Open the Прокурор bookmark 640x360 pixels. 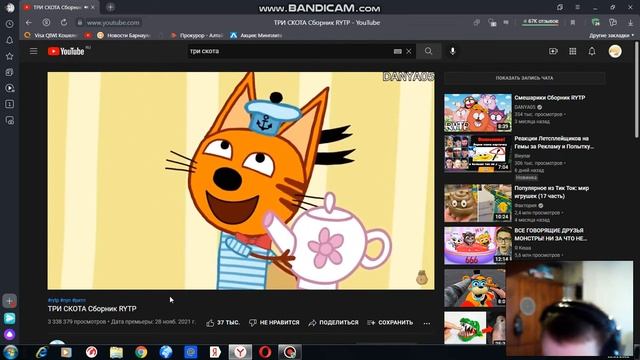(197, 36)
